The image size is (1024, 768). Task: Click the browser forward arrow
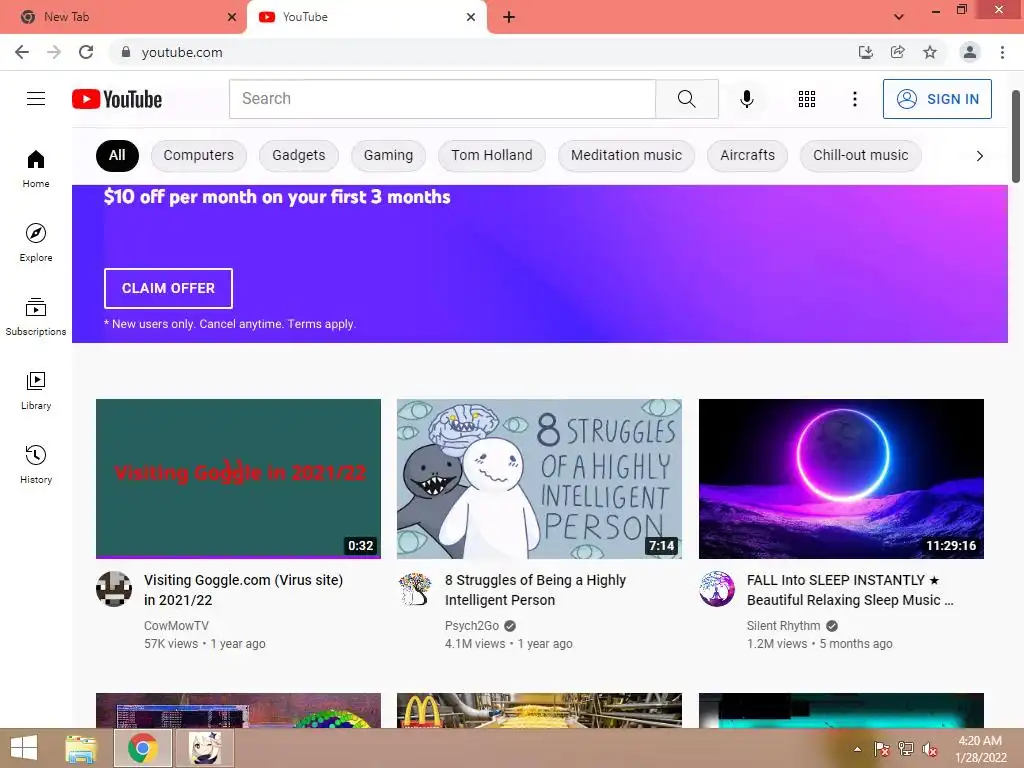(x=54, y=52)
